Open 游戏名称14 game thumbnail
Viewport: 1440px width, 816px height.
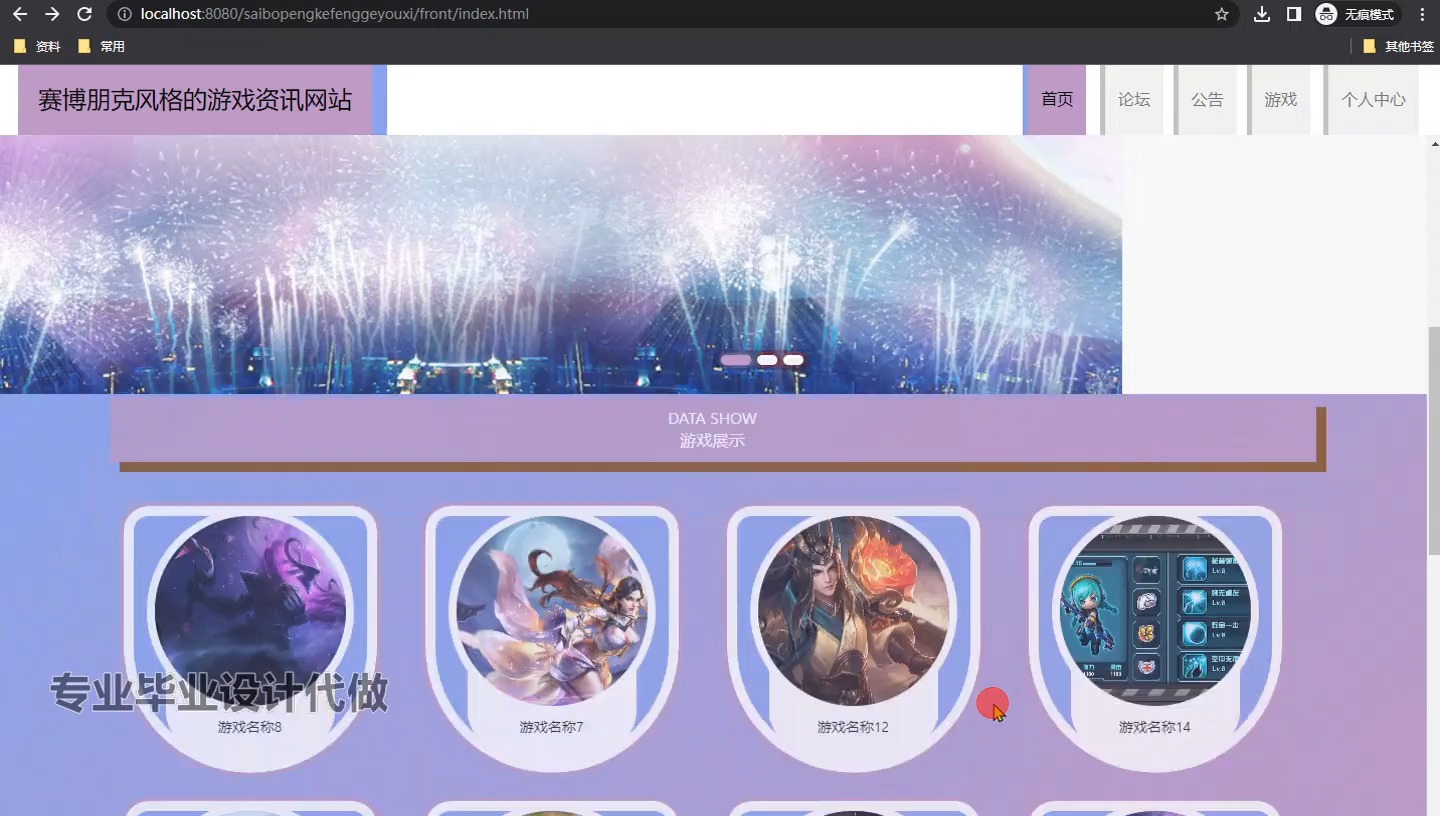[1155, 610]
